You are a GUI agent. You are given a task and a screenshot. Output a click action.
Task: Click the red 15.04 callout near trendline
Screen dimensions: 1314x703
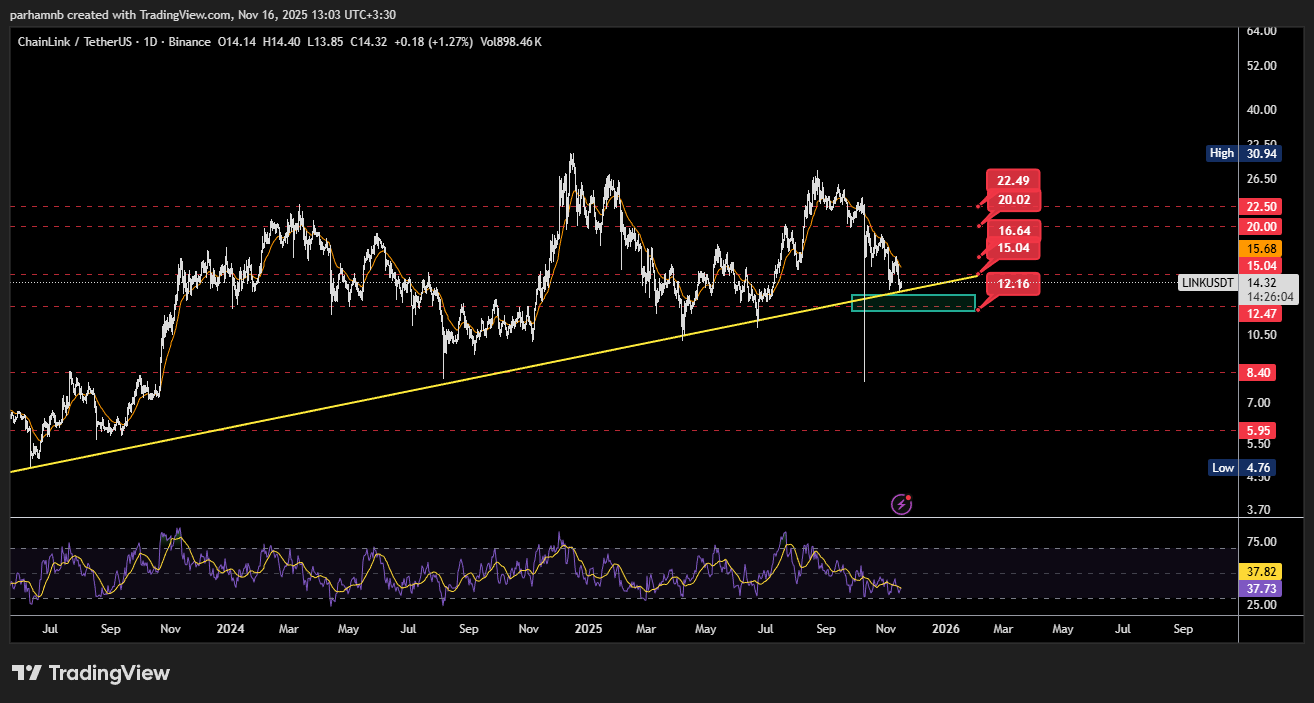(x=1014, y=248)
